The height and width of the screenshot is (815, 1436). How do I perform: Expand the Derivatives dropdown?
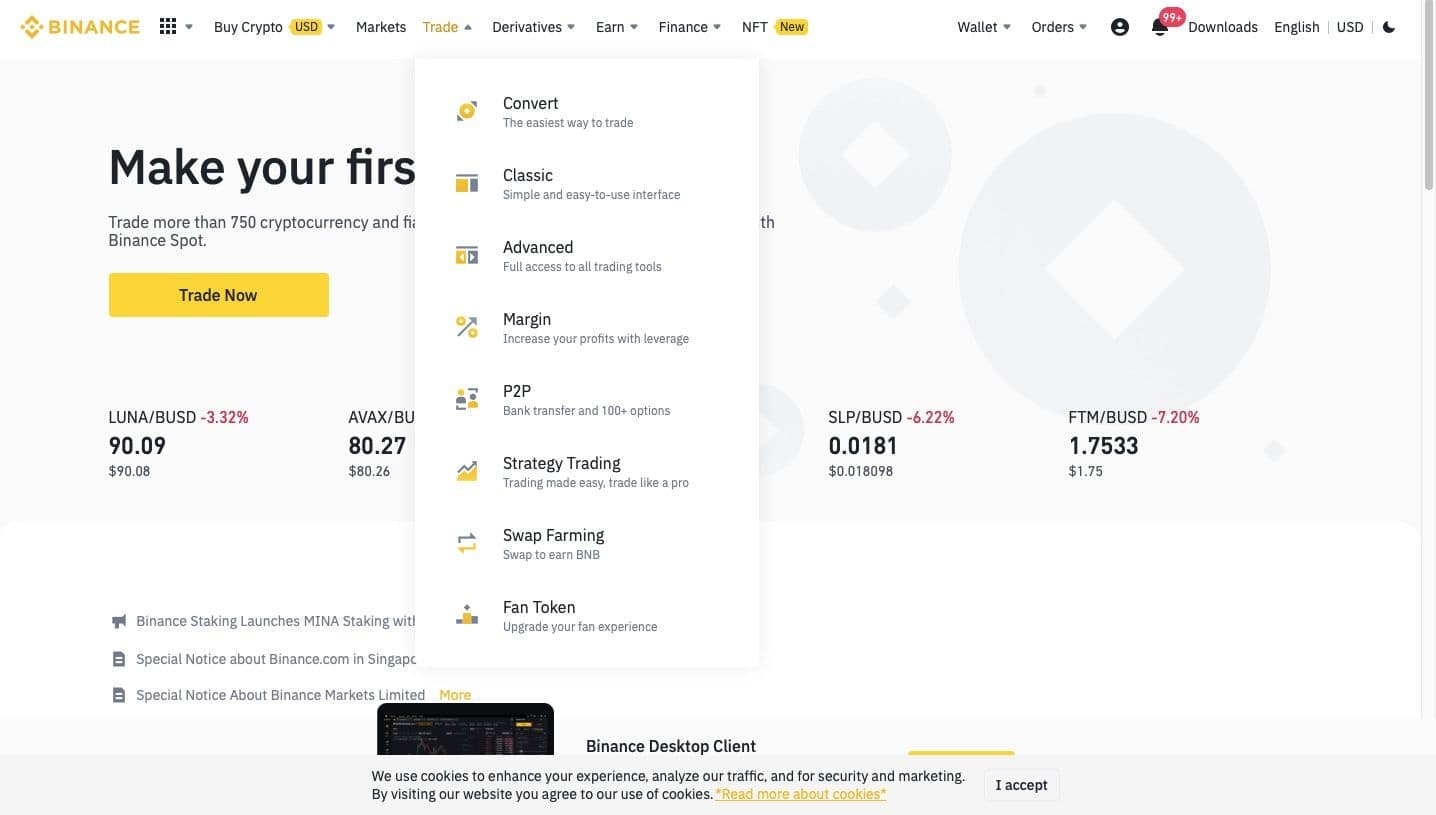pyautogui.click(x=533, y=27)
